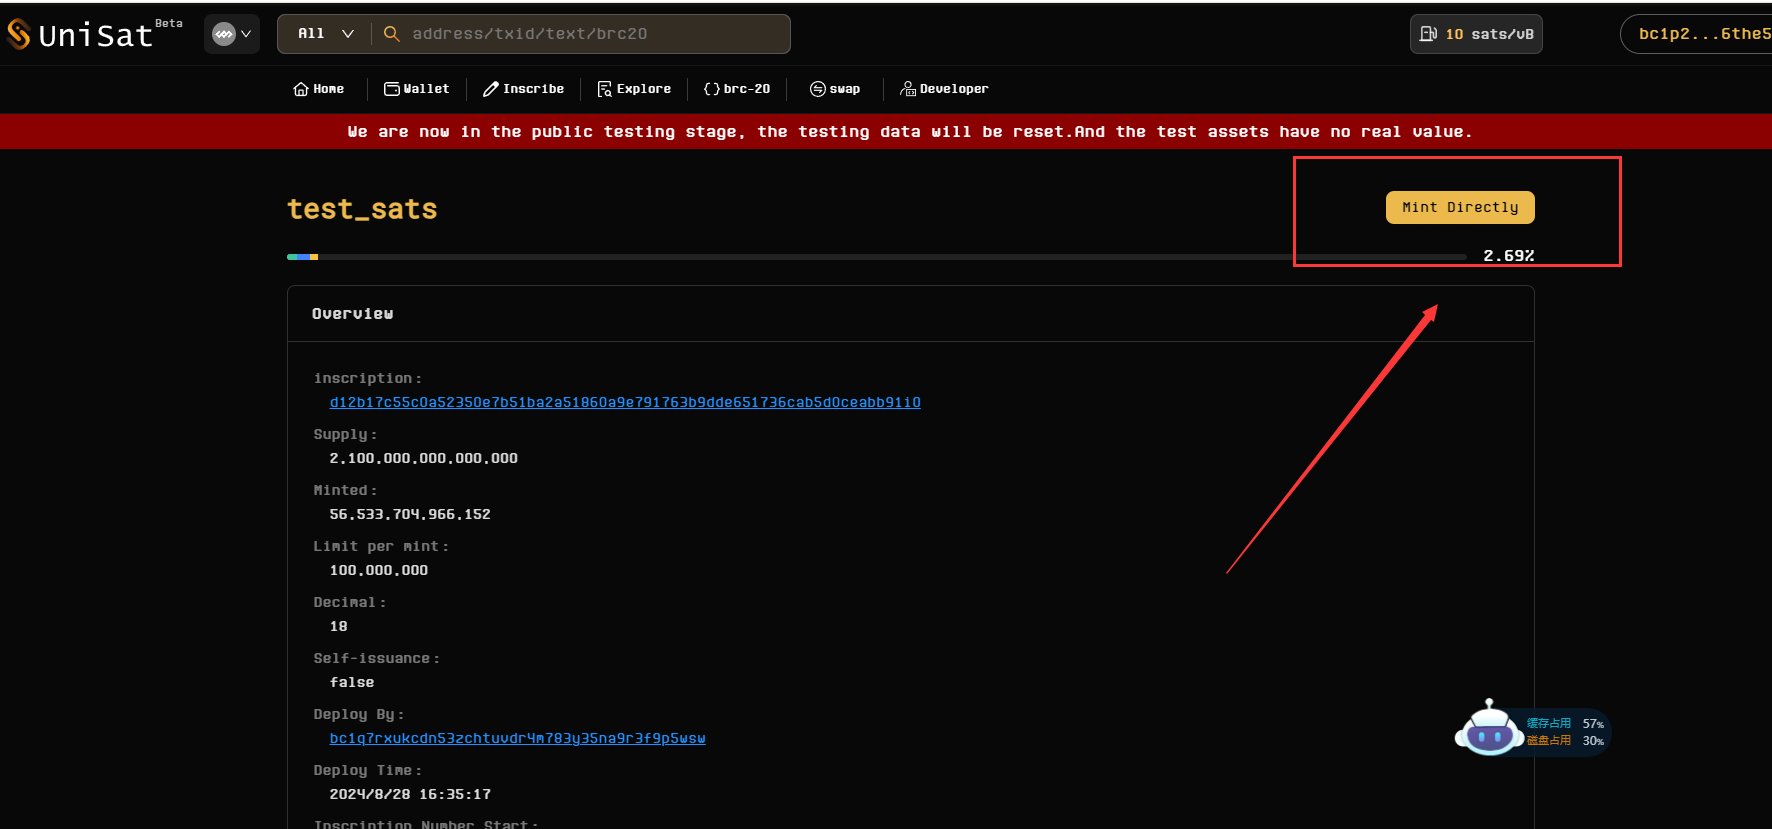This screenshot has width=1772, height=829.
Task: Click the Home house icon
Action: [x=301, y=89]
